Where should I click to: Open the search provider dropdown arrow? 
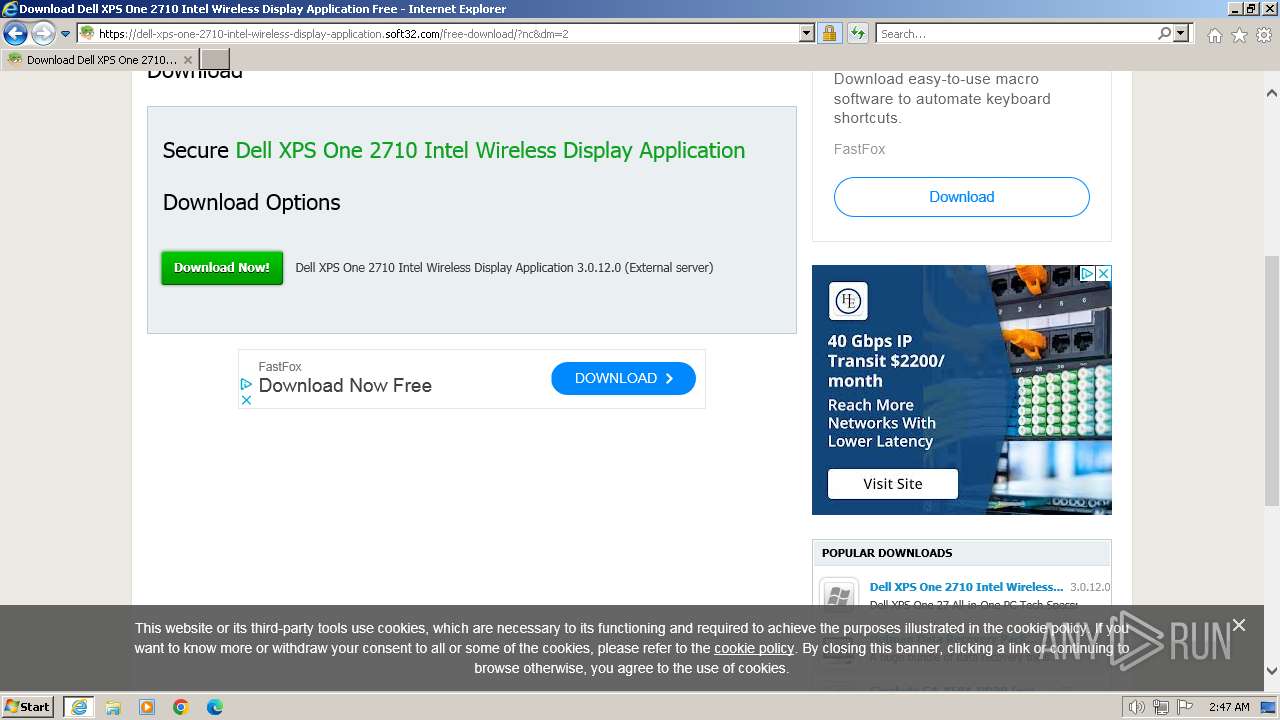(x=1181, y=33)
